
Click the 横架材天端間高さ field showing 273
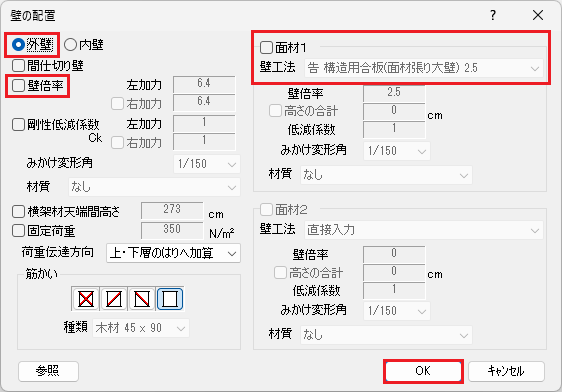click(172, 210)
